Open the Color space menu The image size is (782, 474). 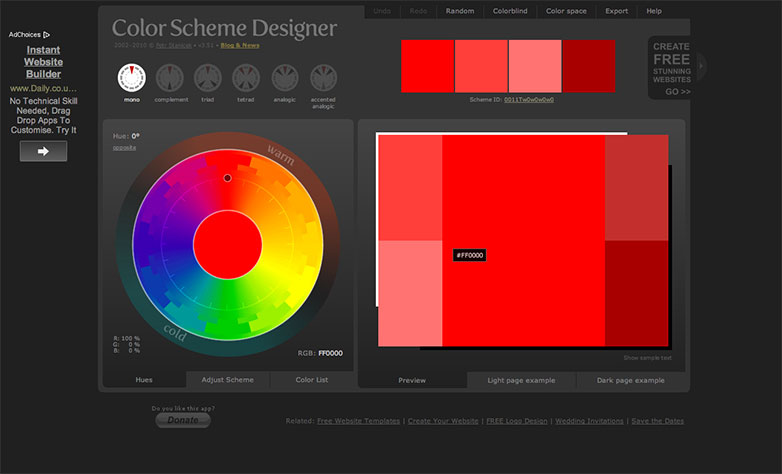pos(567,11)
